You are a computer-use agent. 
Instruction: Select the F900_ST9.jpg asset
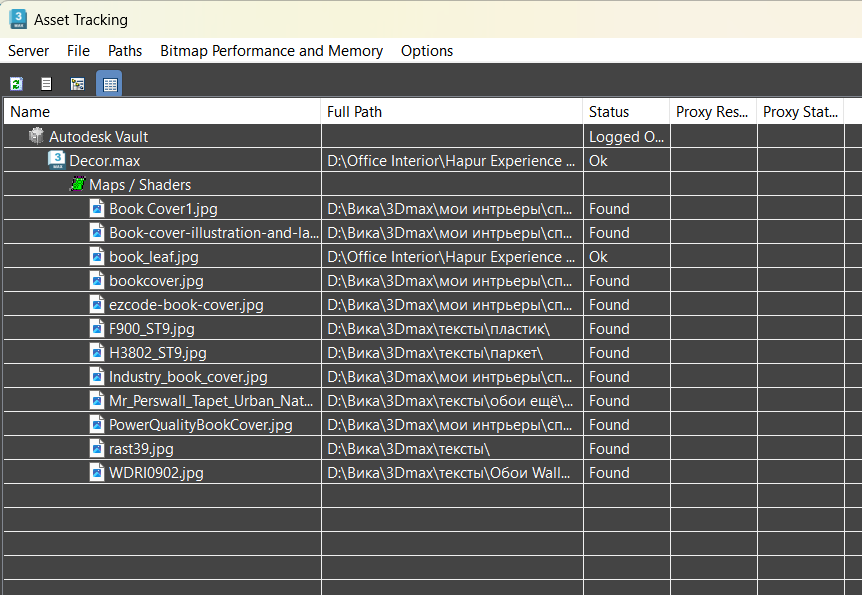[x=152, y=329]
